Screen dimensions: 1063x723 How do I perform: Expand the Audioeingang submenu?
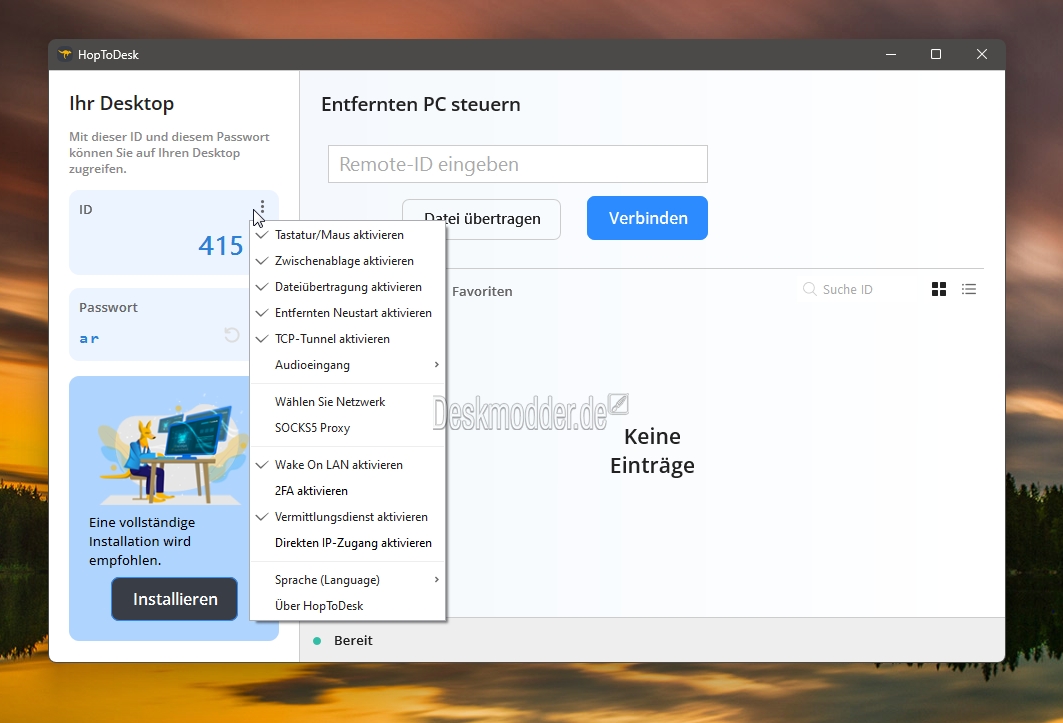[348, 365]
